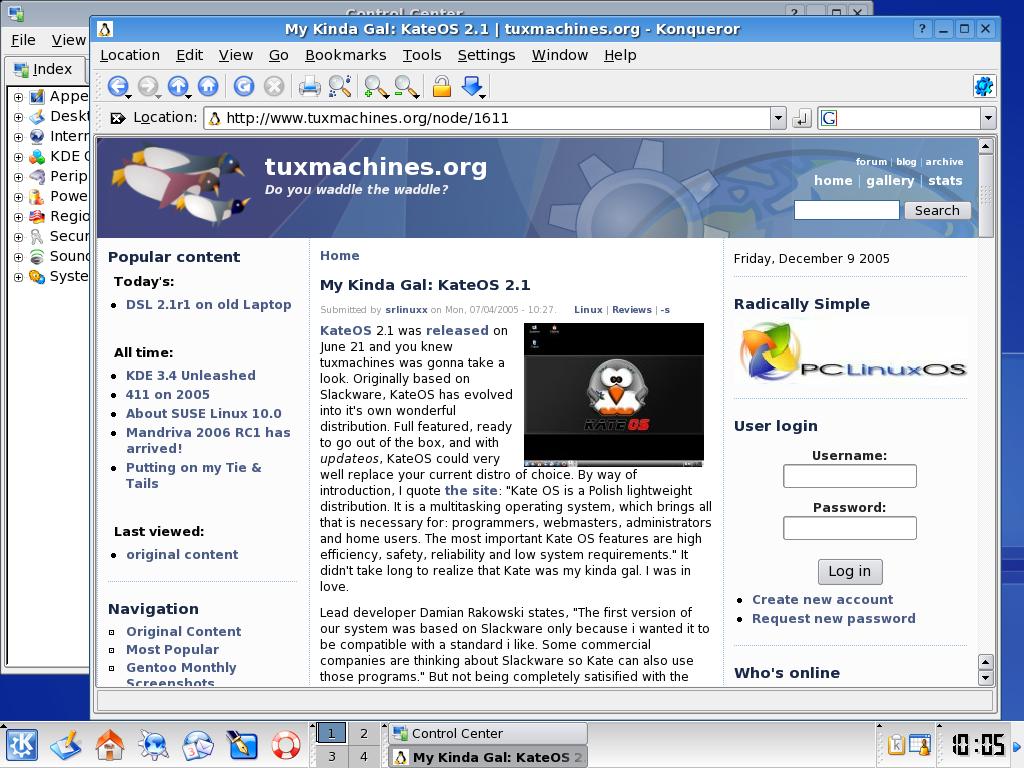Screen dimensions: 1024x768
Task: Open Klipper clipboard tray icon
Action: click(896, 744)
